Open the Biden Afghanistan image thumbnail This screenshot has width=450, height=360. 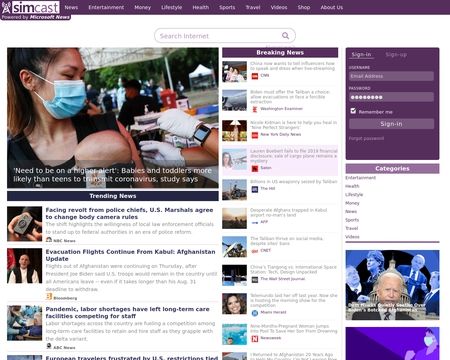[x=392, y=285]
